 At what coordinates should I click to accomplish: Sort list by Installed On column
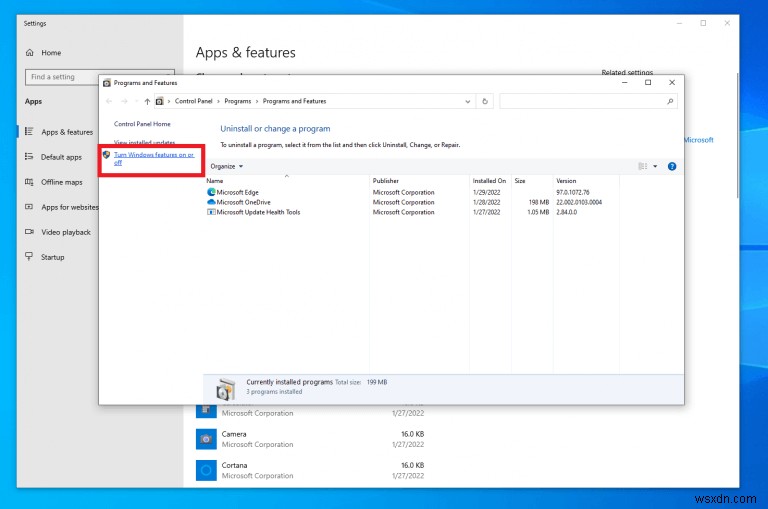pyautogui.click(x=489, y=181)
